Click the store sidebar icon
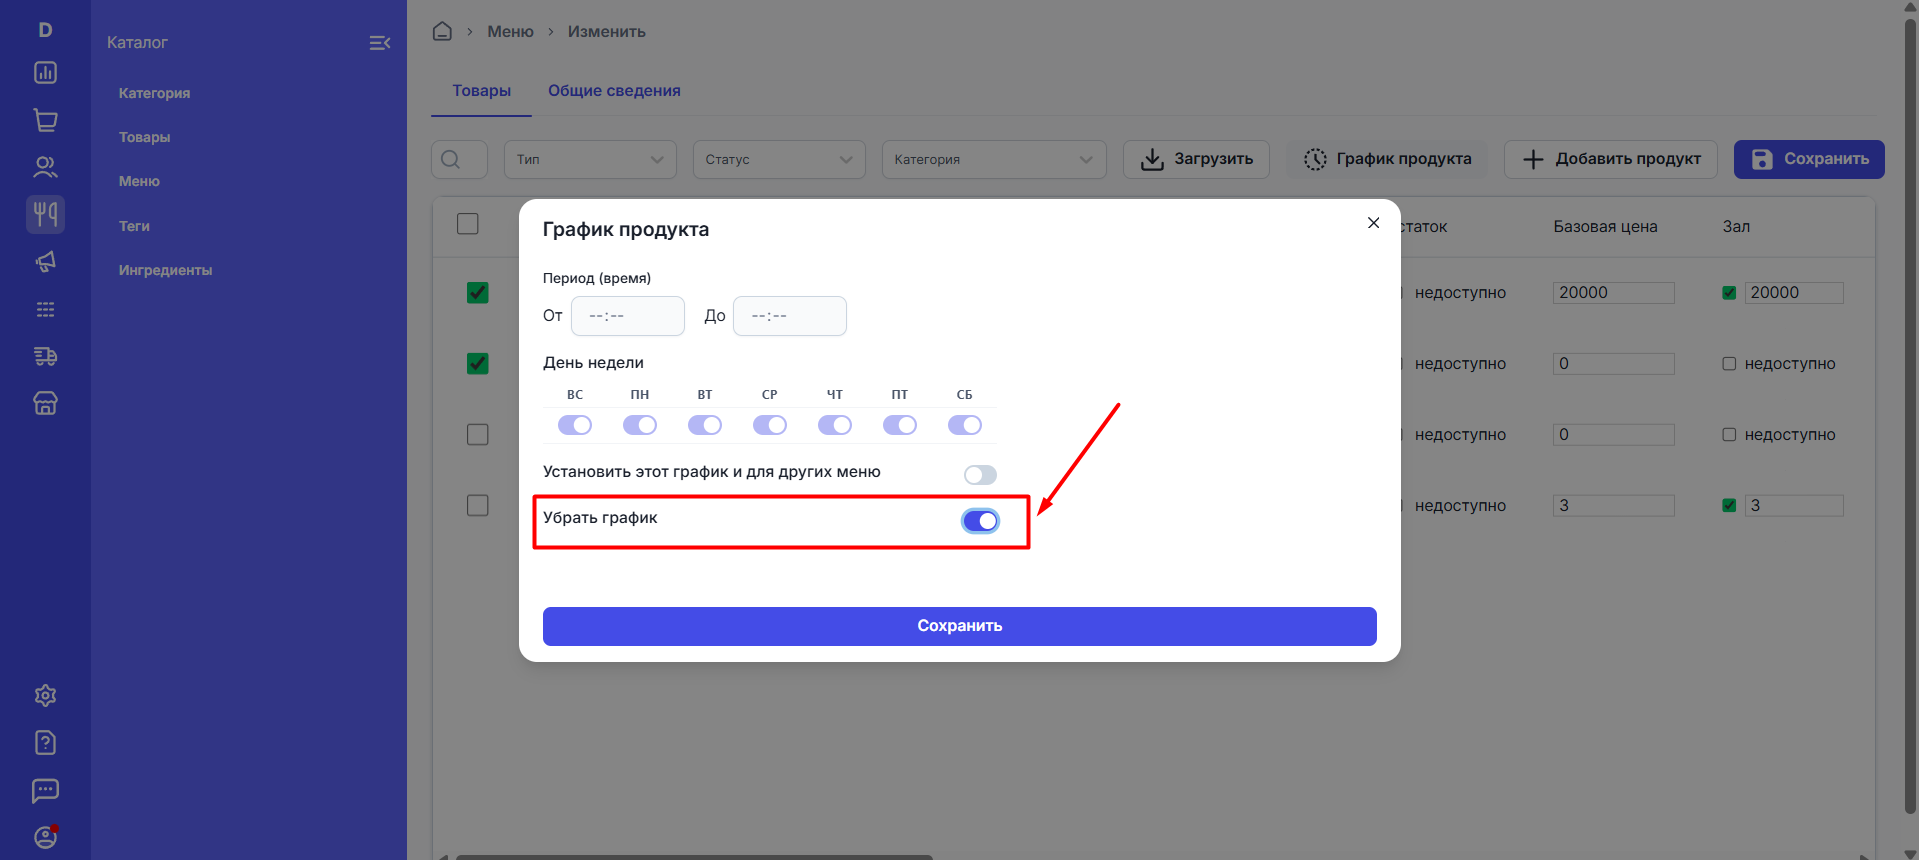This screenshot has height=860, width=1919. (x=45, y=403)
